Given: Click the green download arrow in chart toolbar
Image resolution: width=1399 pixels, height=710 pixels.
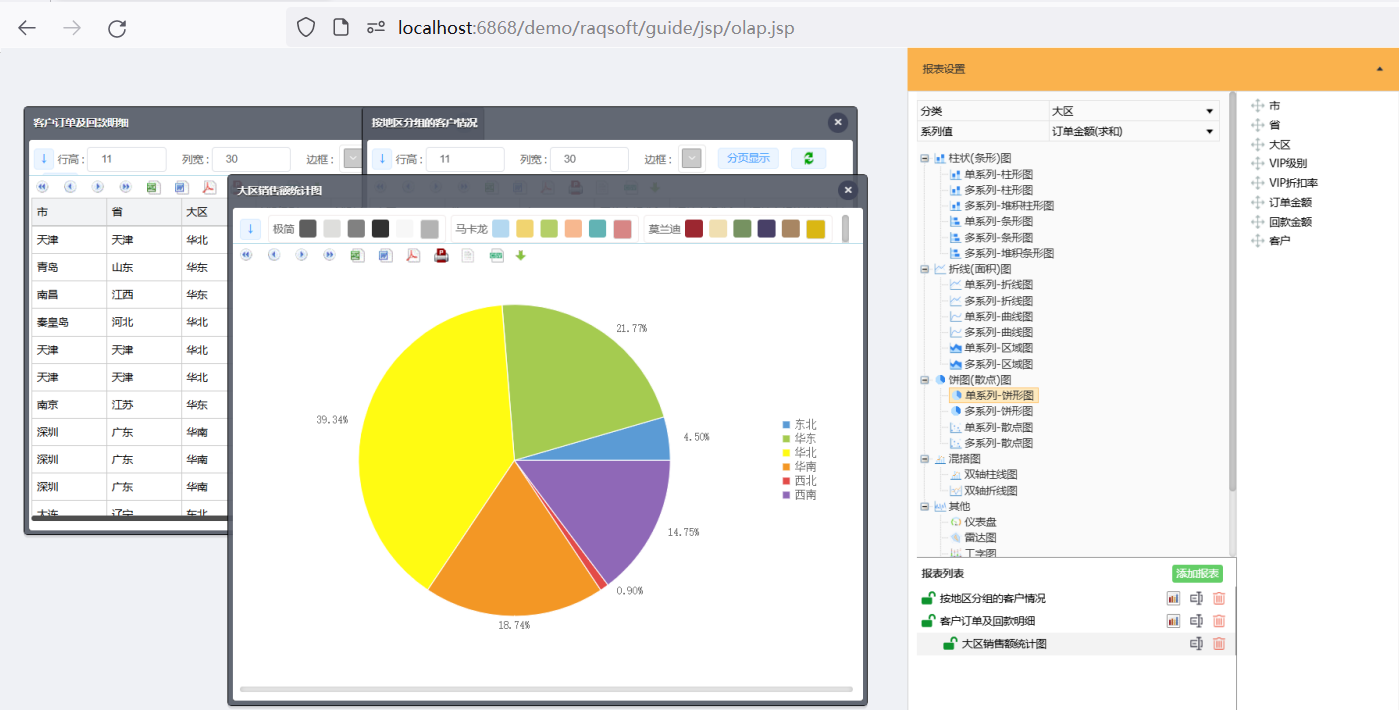Looking at the screenshot, I should [520, 255].
